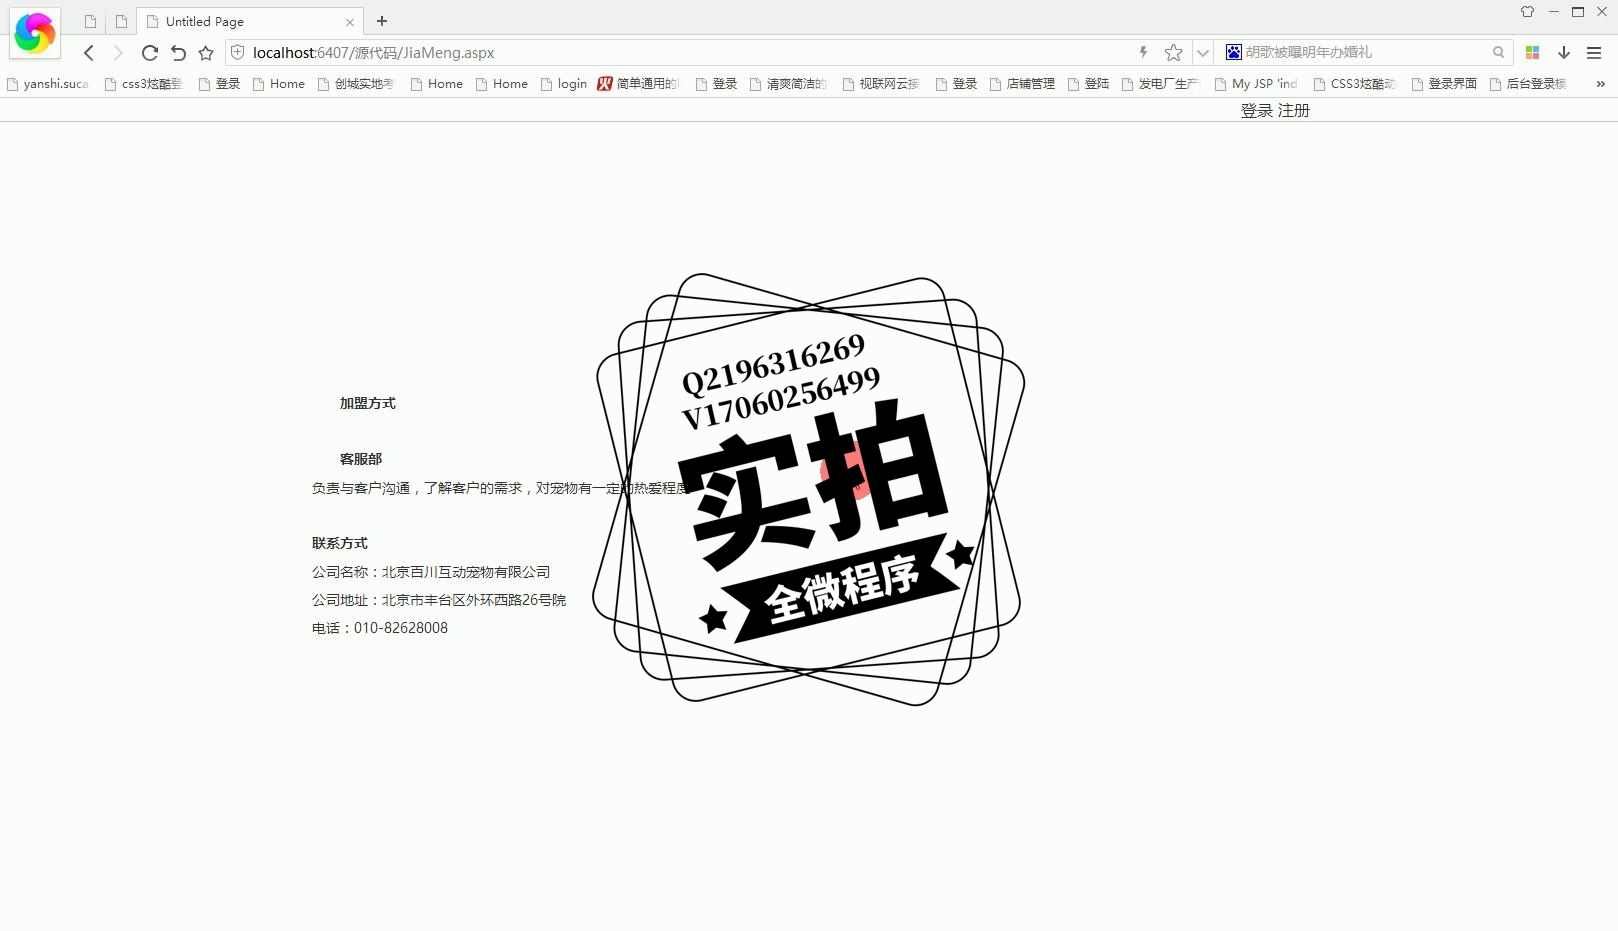Open the 创城实地考 bookmark
Screen dimensions: 1618x931
point(356,84)
